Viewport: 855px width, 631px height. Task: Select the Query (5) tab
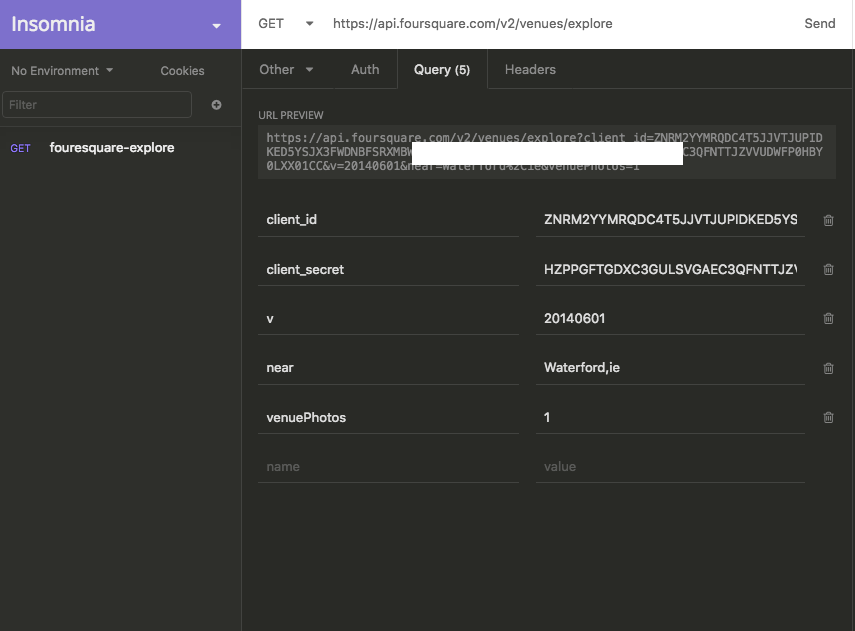[442, 70]
